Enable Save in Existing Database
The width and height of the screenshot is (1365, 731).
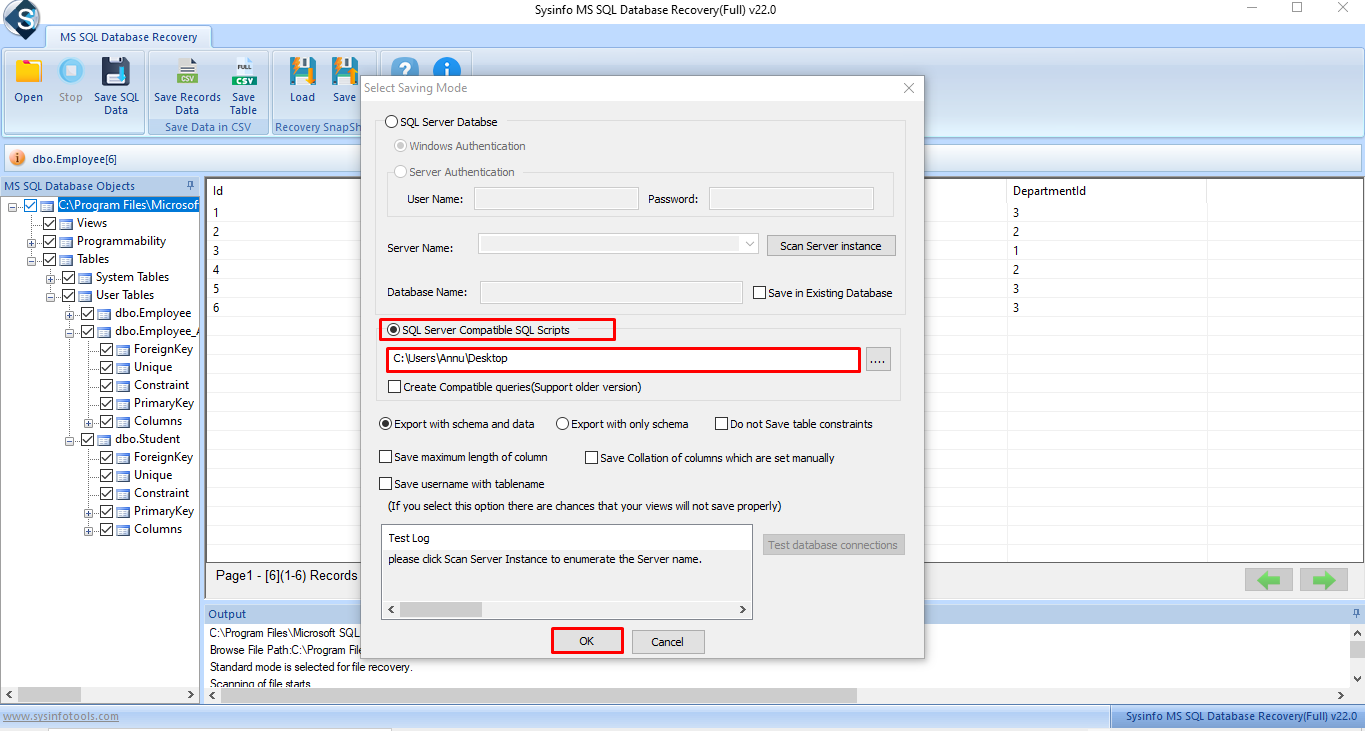pos(760,293)
